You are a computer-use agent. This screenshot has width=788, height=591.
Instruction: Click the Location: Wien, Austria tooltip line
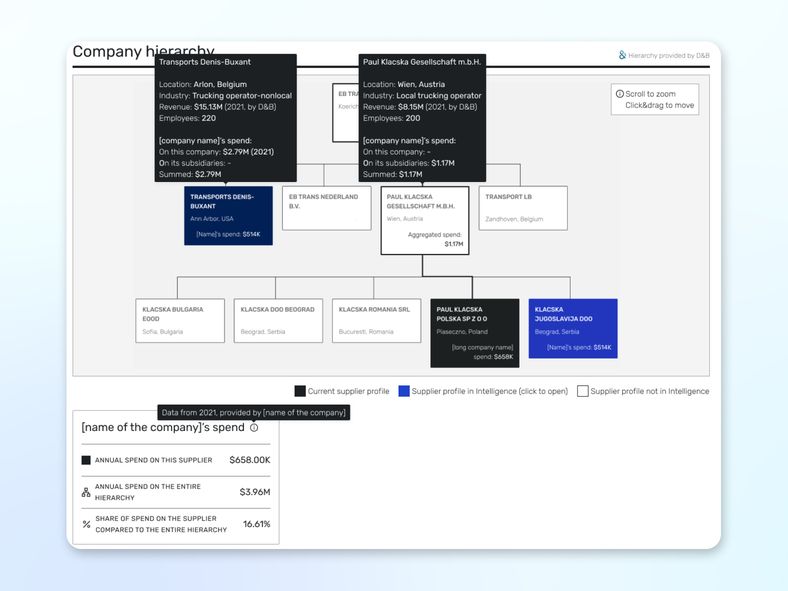click(x=404, y=84)
